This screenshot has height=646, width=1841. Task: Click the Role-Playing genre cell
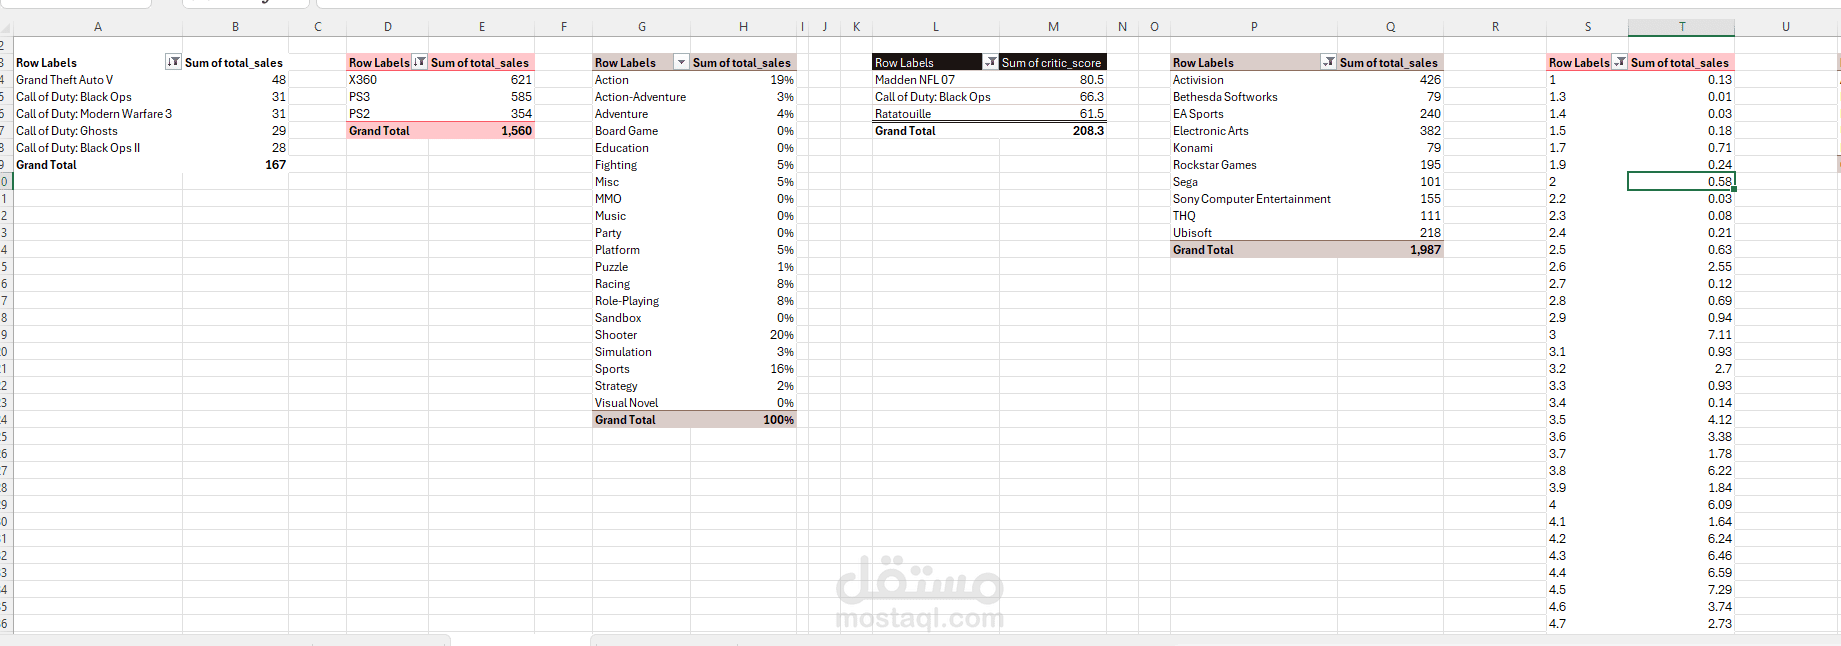click(x=642, y=301)
